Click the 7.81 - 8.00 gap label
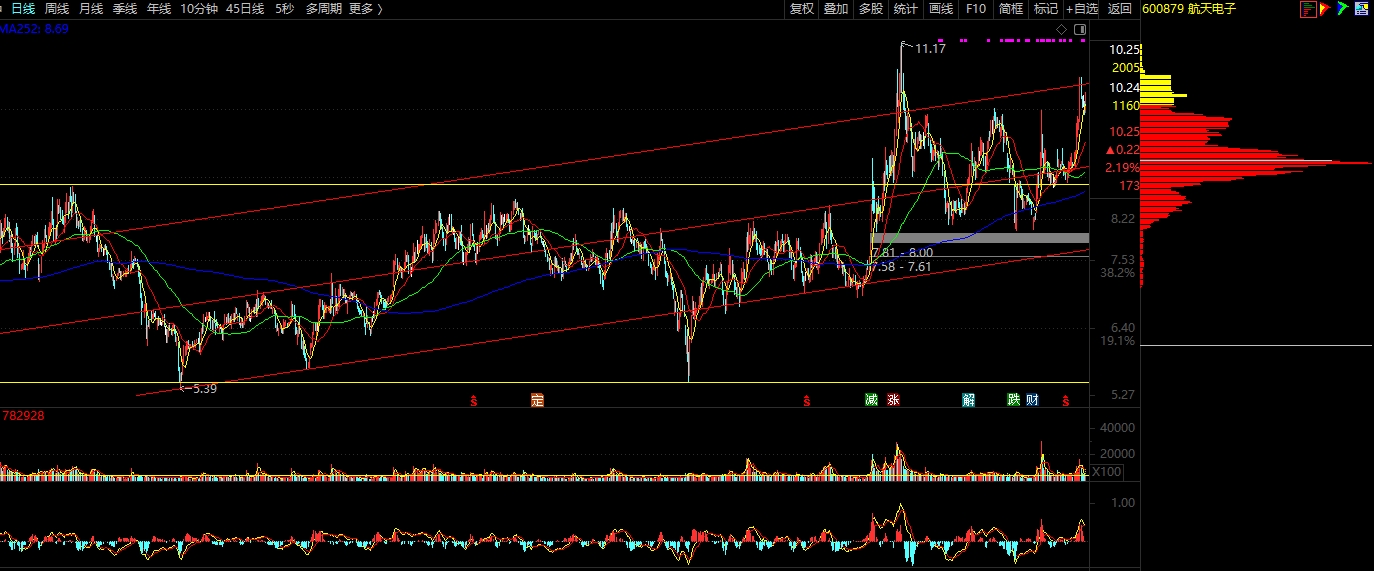The image size is (1374, 571). click(903, 253)
